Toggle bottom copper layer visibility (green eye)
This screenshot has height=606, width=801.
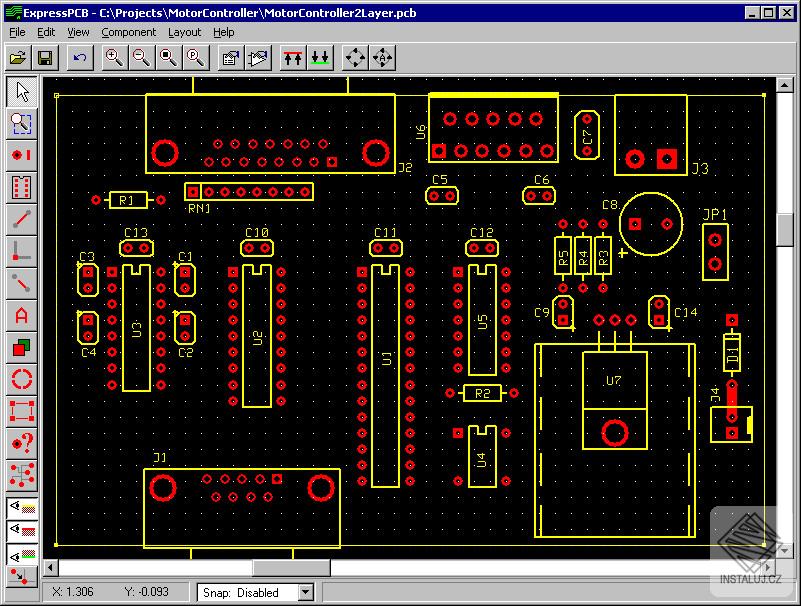21,553
